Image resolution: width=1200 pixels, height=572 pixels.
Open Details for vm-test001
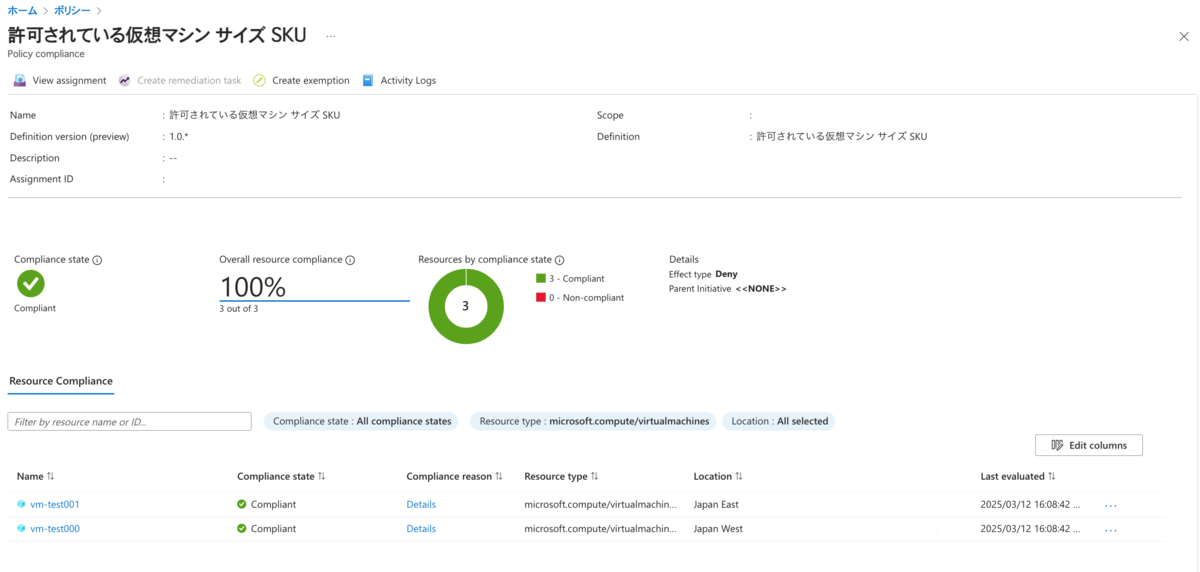click(421, 504)
